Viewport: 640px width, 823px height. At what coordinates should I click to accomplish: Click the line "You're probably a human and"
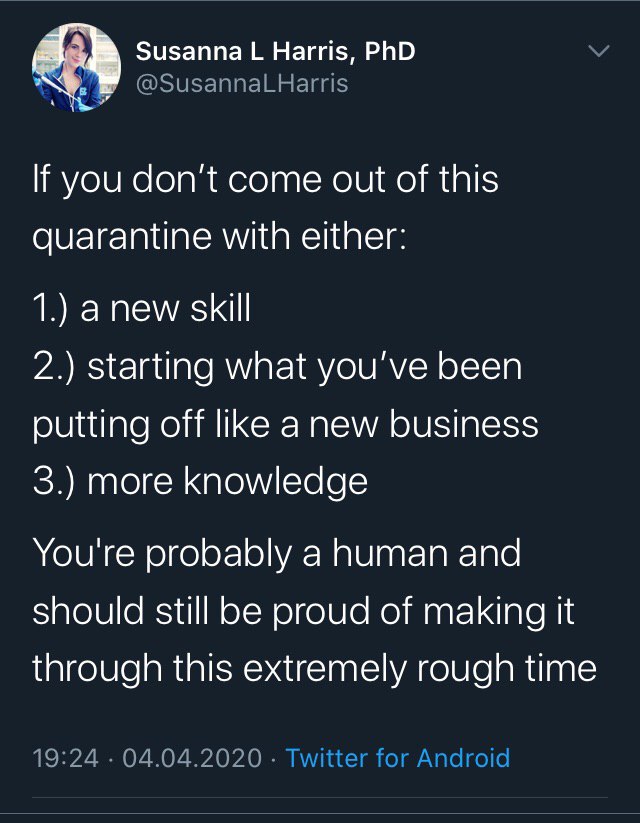(x=276, y=551)
